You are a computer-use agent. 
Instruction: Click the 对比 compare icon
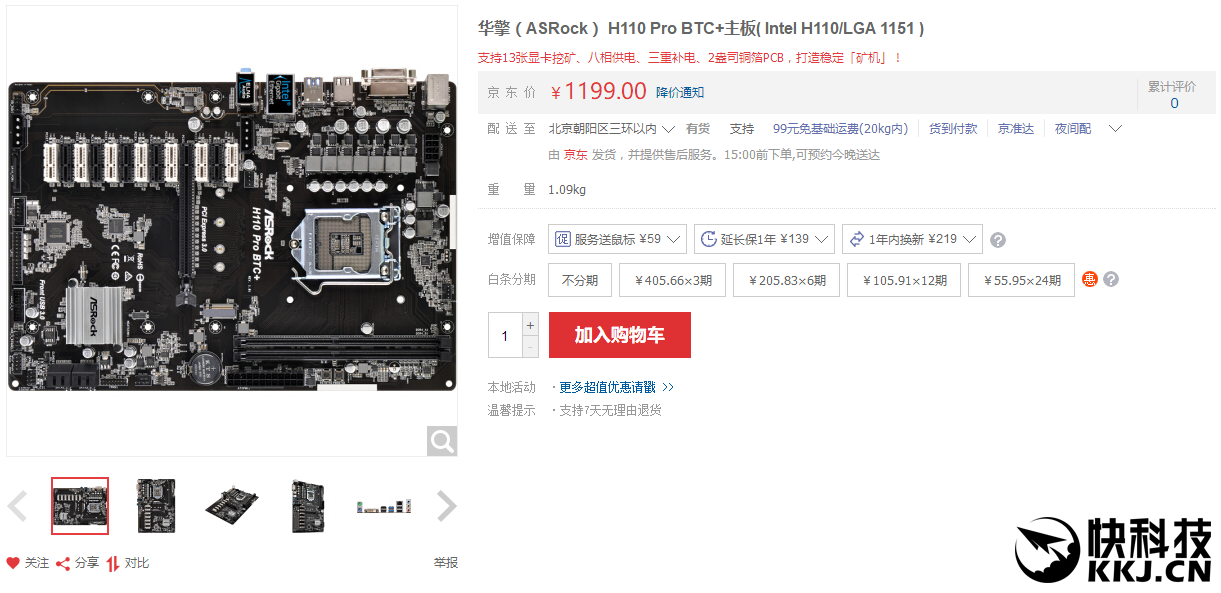(x=113, y=563)
